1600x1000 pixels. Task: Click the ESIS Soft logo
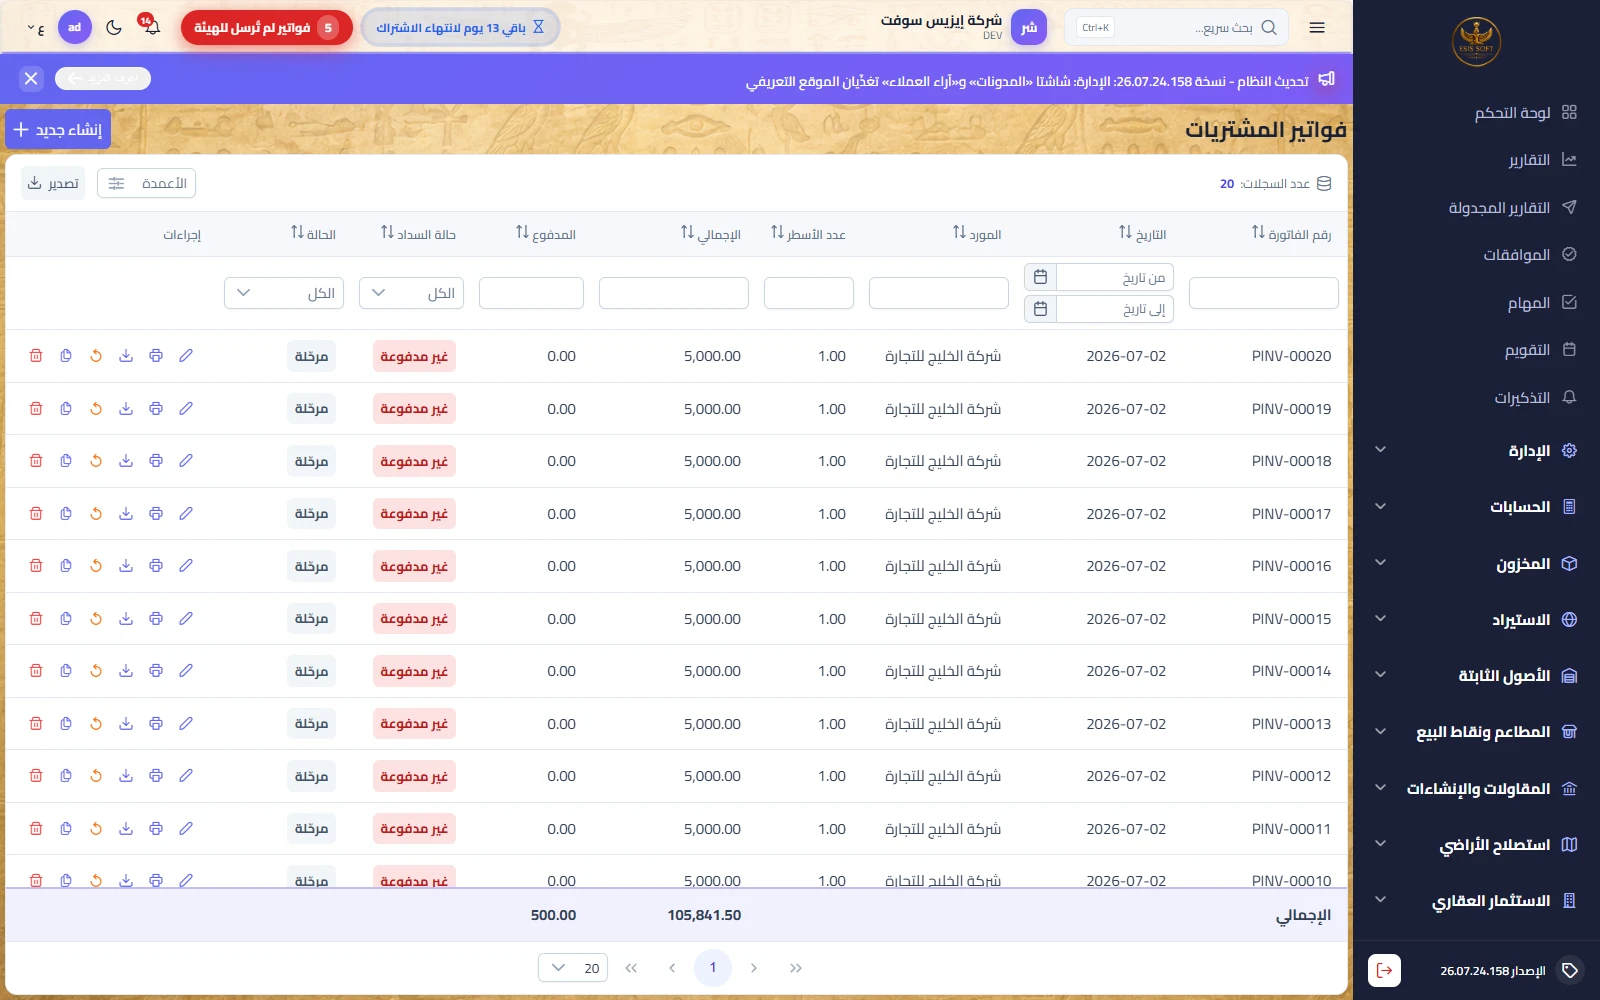coord(1476,42)
